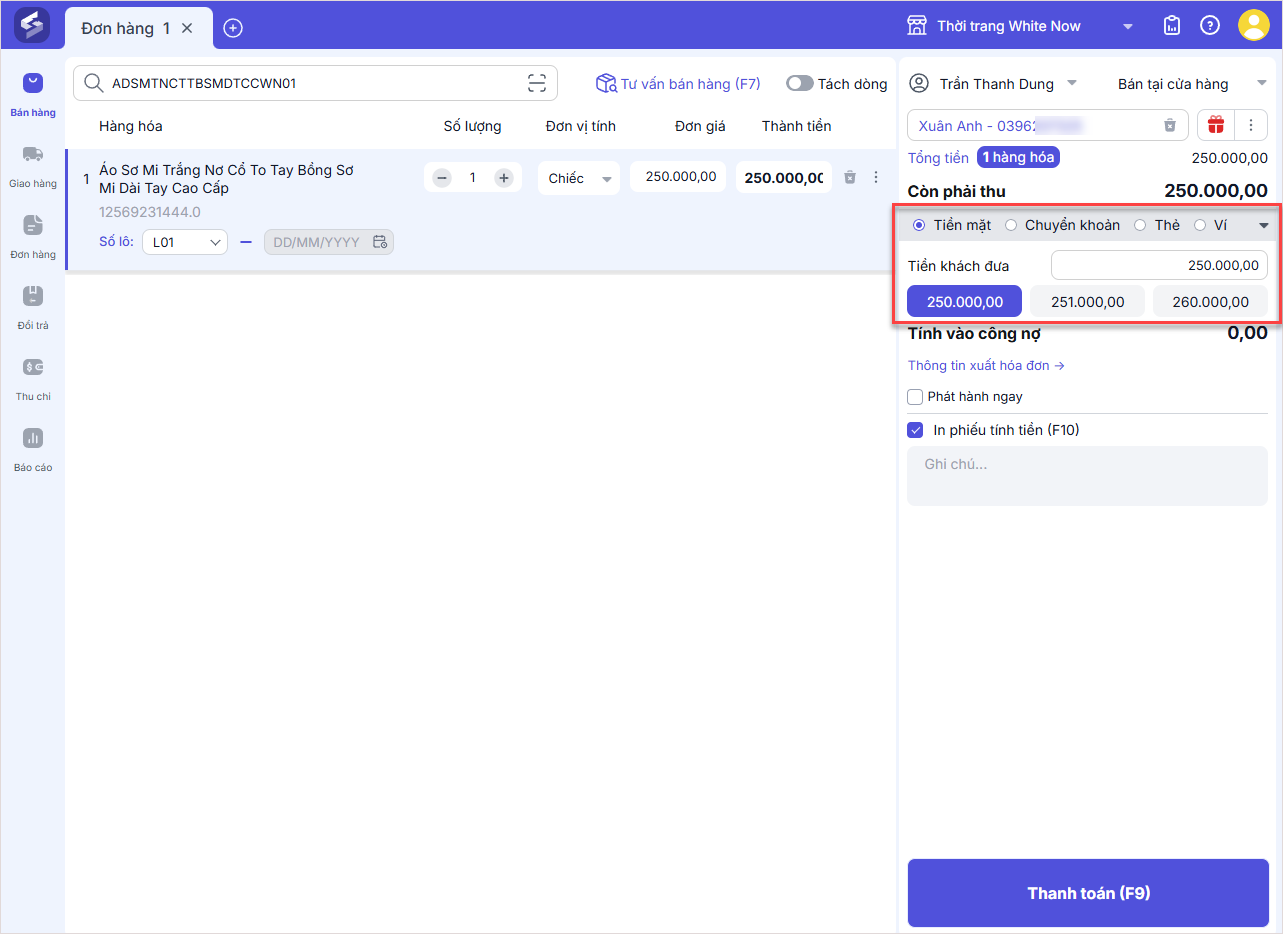Screen dimensions: 1283x934
Task: Open Đơn hàng in sidebar
Action: click(33, 237)
